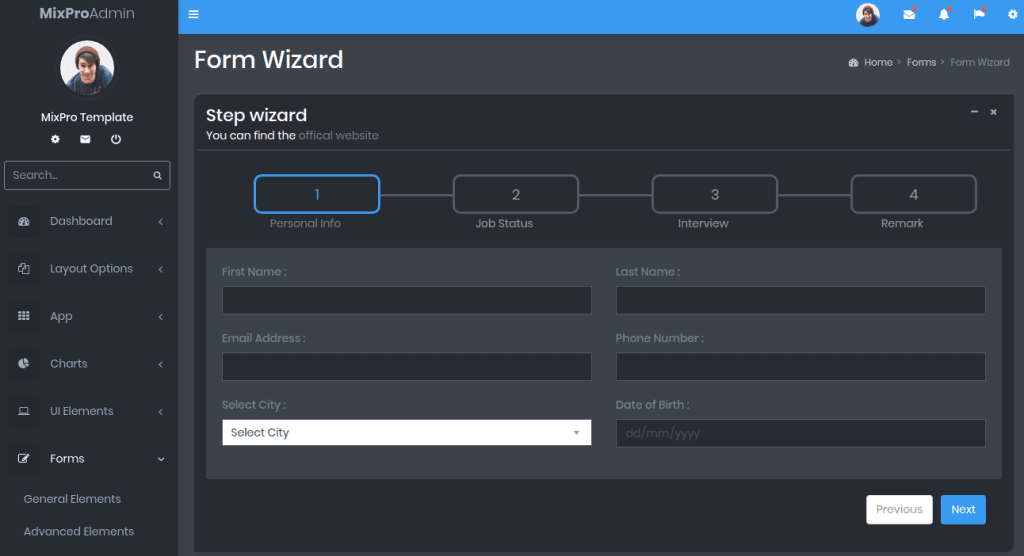Open the Layout Options menu item

(89, 269)
